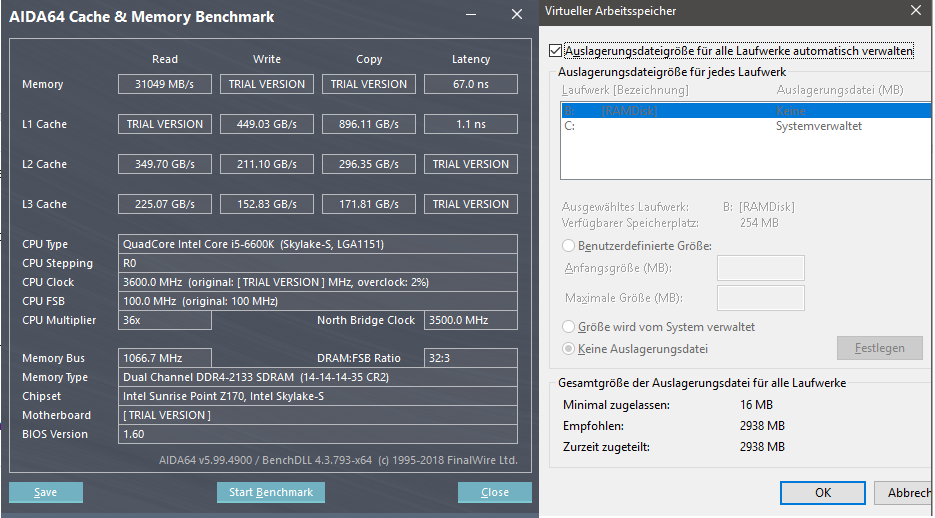Viewport: 935px width, 518px height.
Task: Click CPU FSB 100.0 MHz field
Action: pos(318,301)
